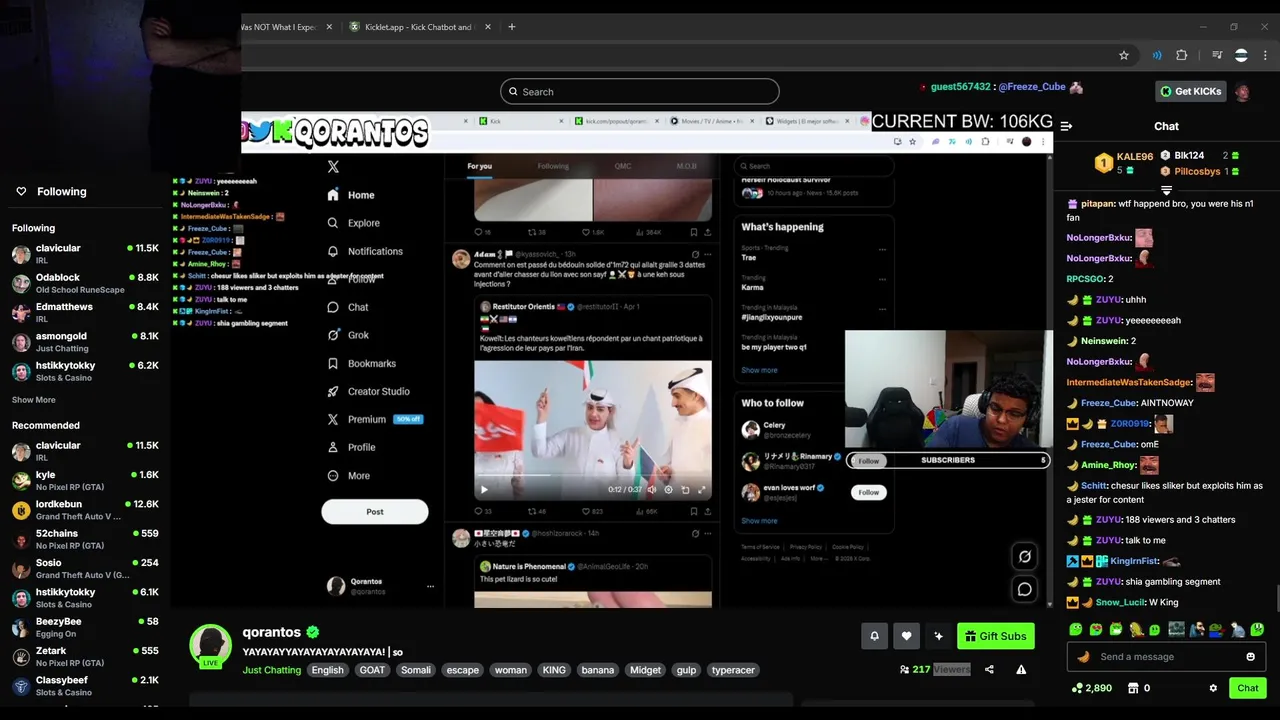Open 52chains channel in Recommended
This screenshot has width=1280, height=720.
click(85, 539)
